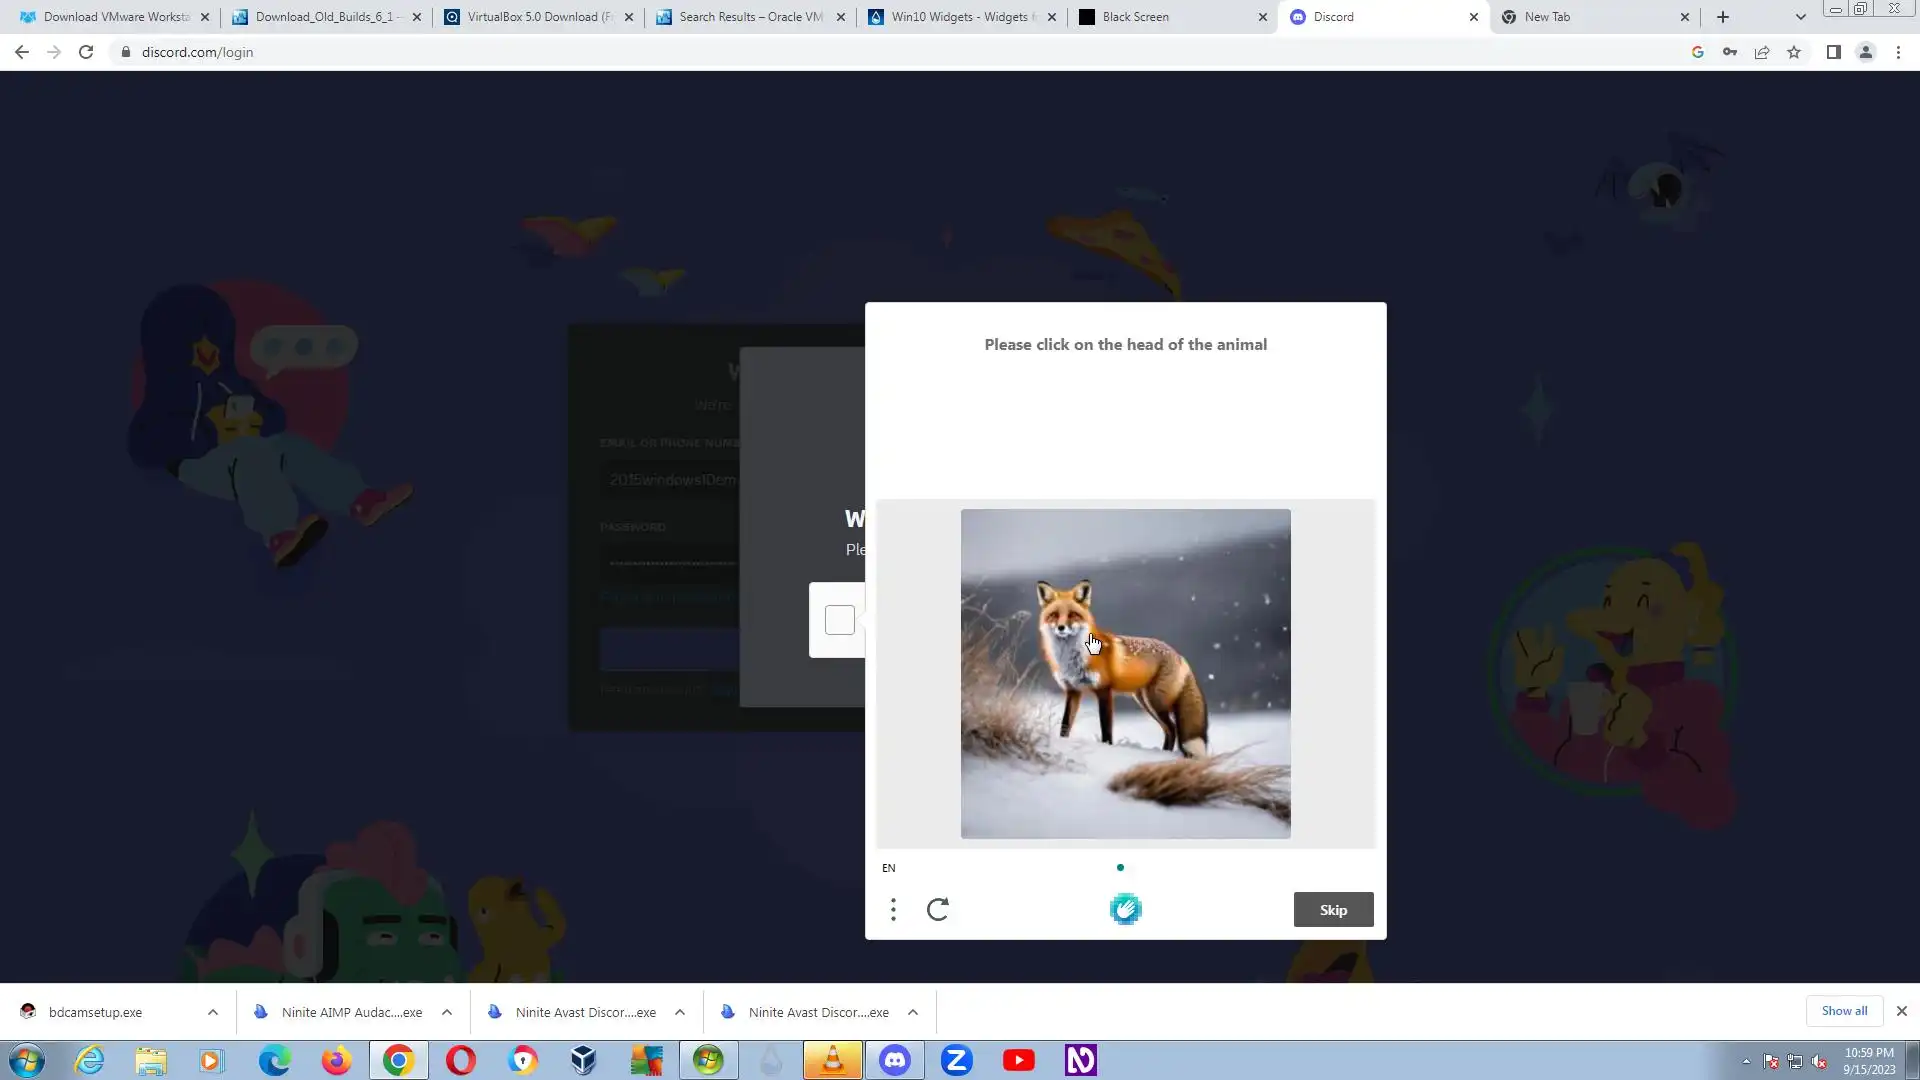Click the captcha refresh challenge icon
1920x1080 pixels.
point(937,909)
